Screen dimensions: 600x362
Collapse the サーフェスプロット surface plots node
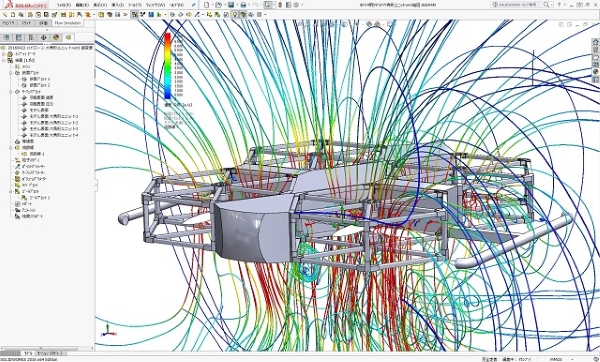pos(11,92)
